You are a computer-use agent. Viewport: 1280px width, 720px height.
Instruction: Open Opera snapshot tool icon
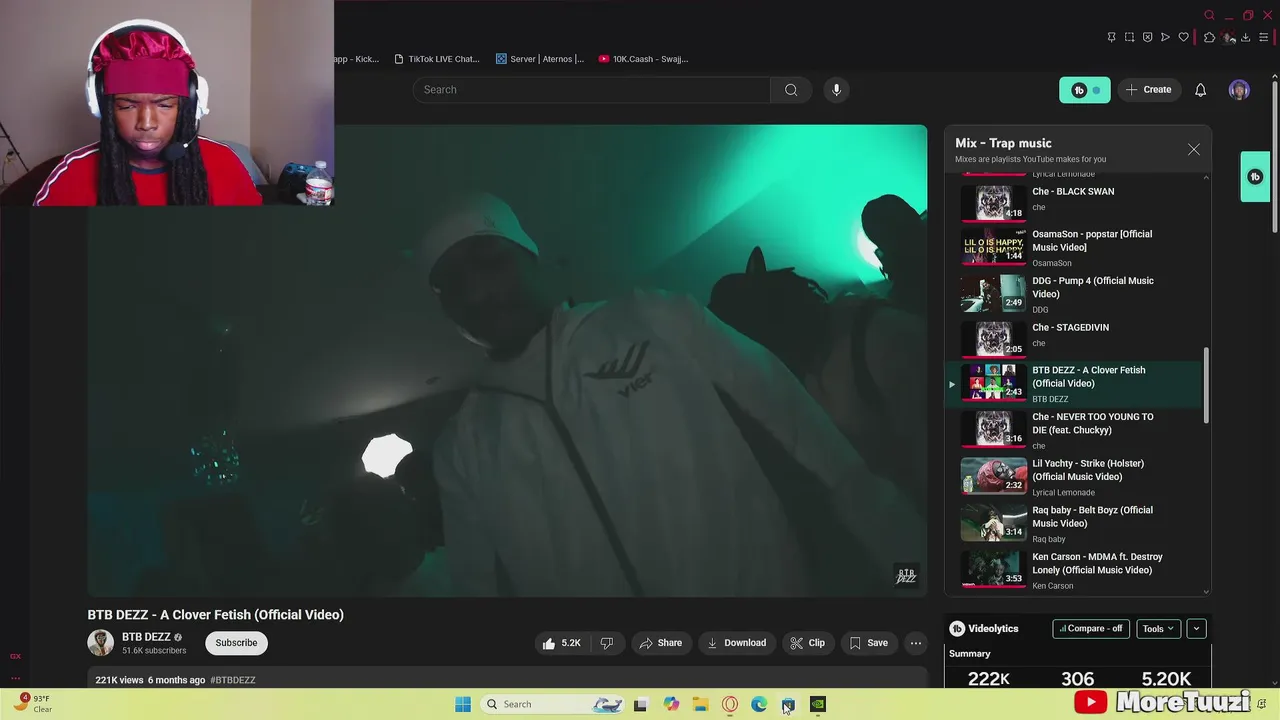pos(1129,38)
